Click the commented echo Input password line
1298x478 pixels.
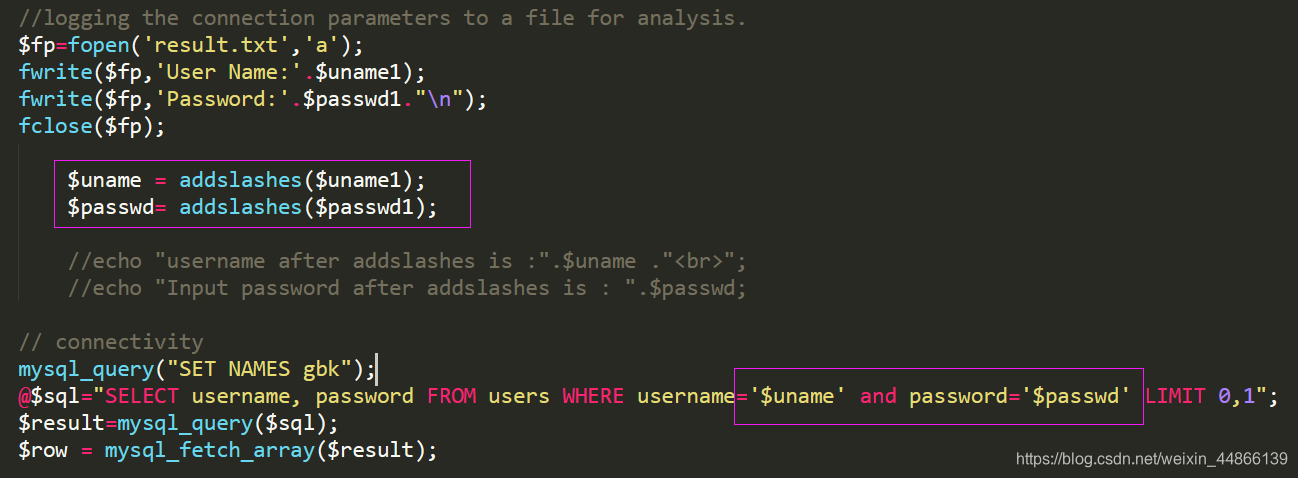(407, 289)
